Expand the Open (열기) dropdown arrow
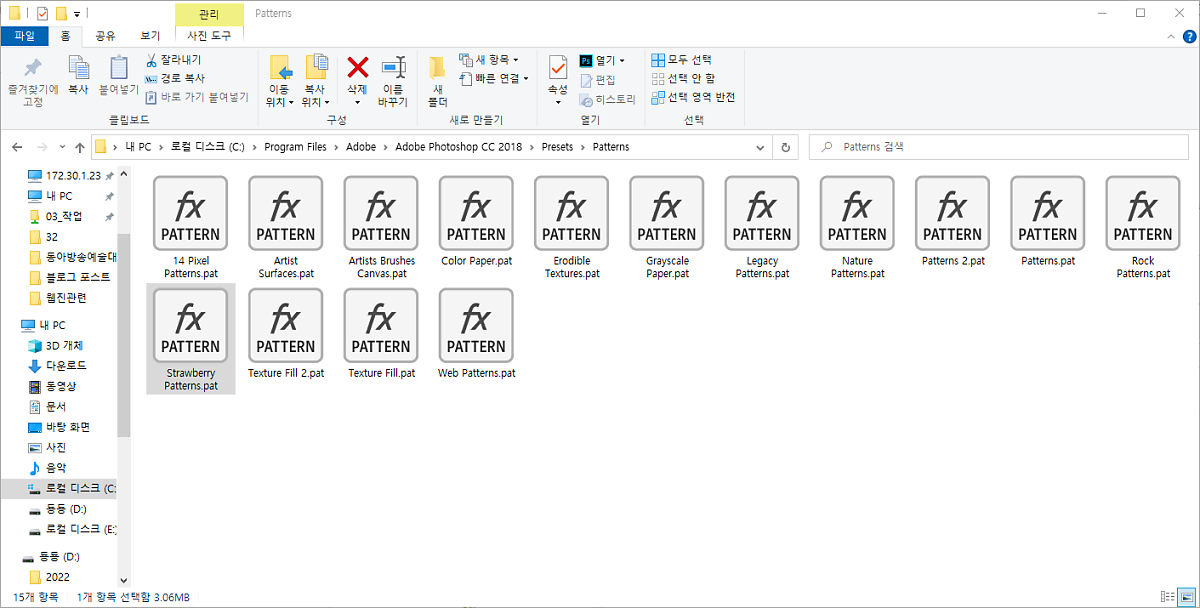The image size is (1200, 608). click(622, 60)
